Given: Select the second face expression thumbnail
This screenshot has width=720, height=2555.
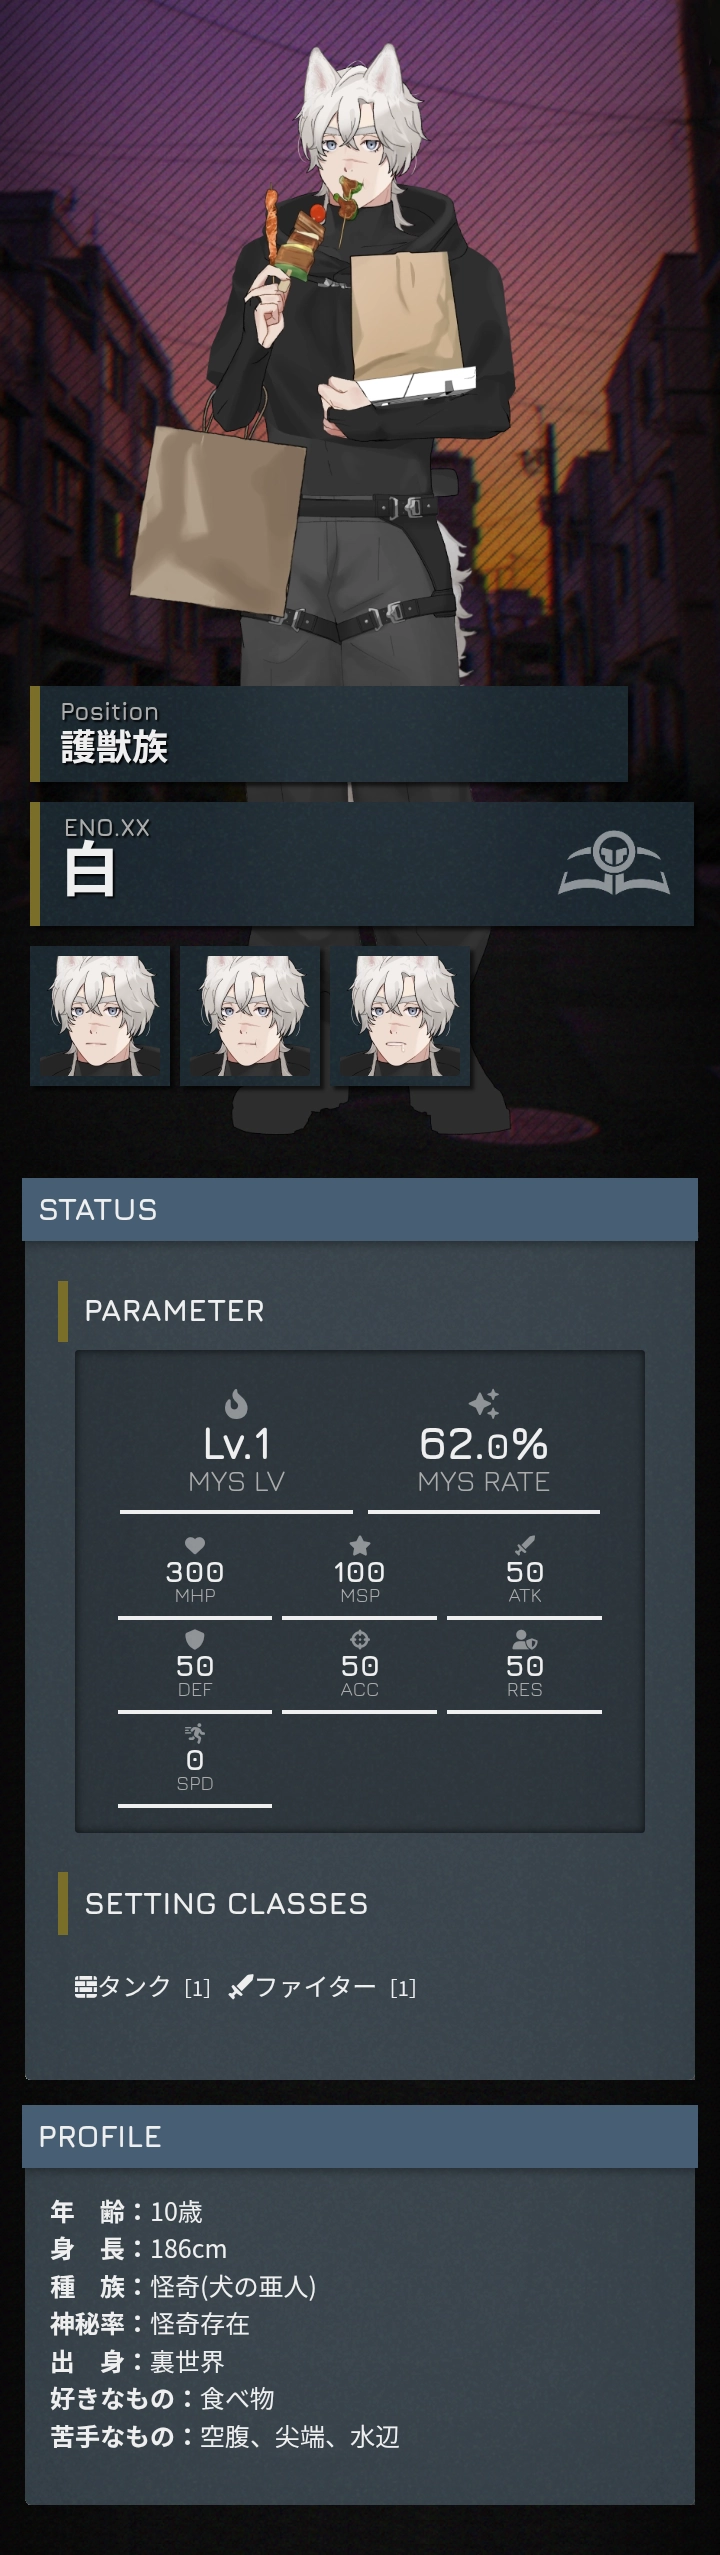Looking at the screenshot, I should [250, 1015].
